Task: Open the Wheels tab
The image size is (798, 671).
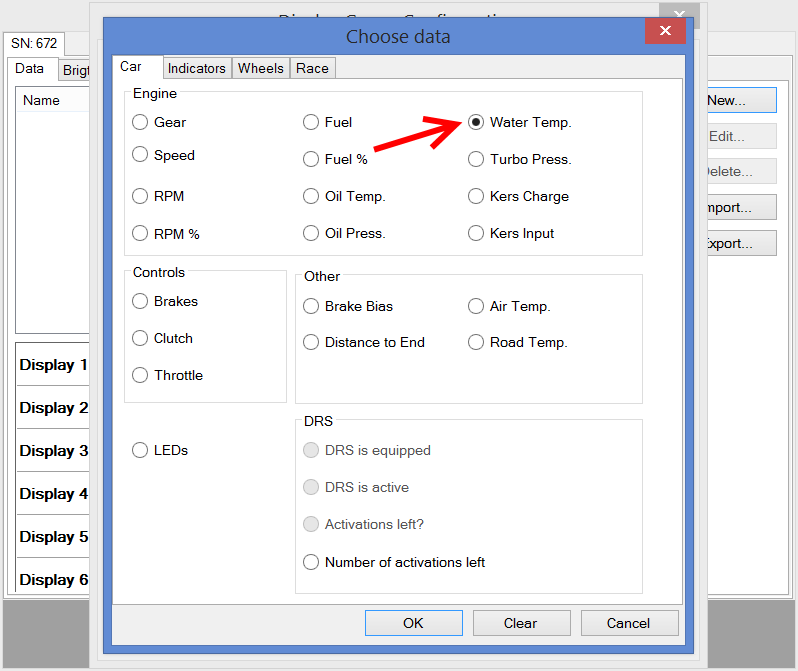Action: 261,68
